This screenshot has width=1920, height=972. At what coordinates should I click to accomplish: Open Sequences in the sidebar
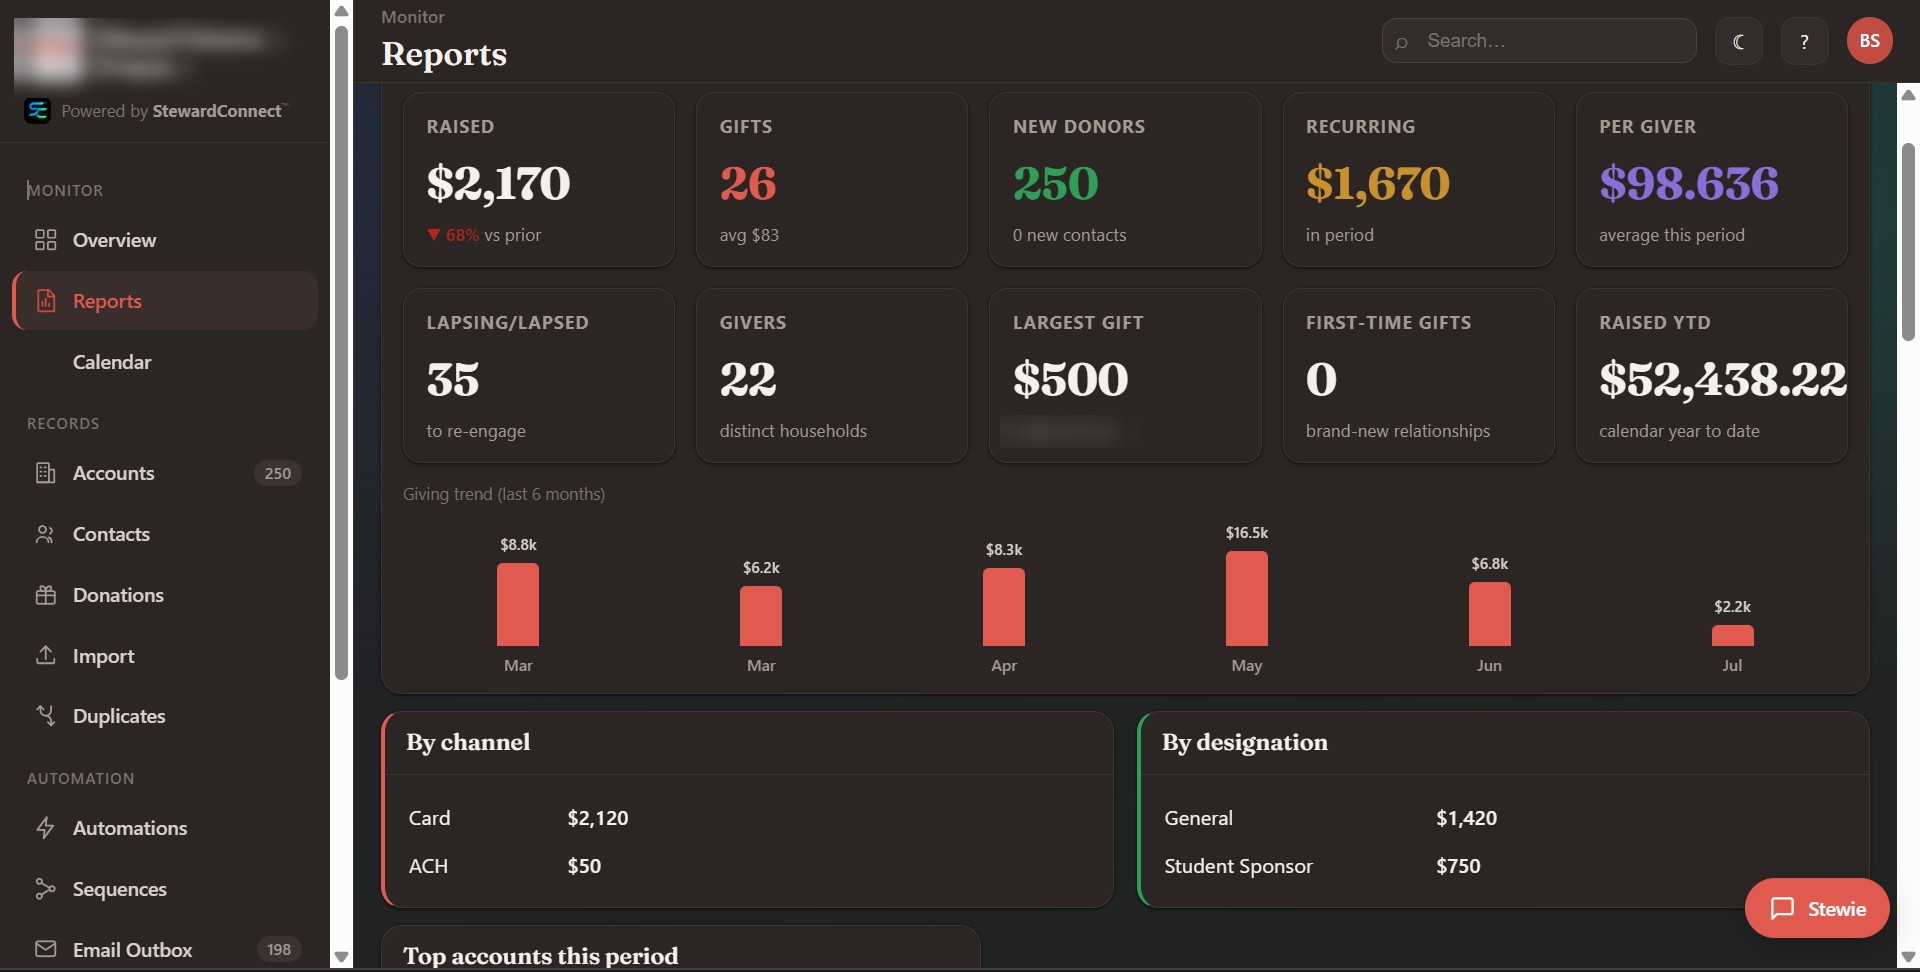point(165,889)
